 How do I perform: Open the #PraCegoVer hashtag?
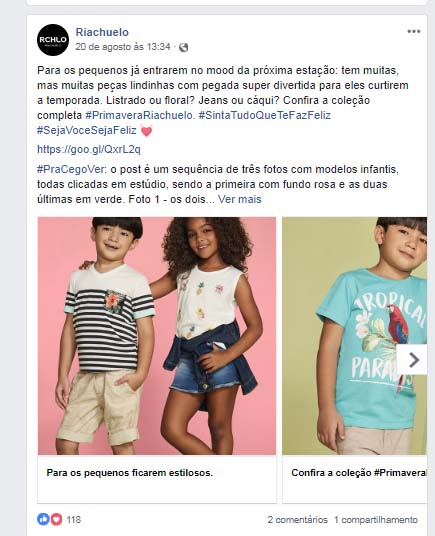pos(72,170)
